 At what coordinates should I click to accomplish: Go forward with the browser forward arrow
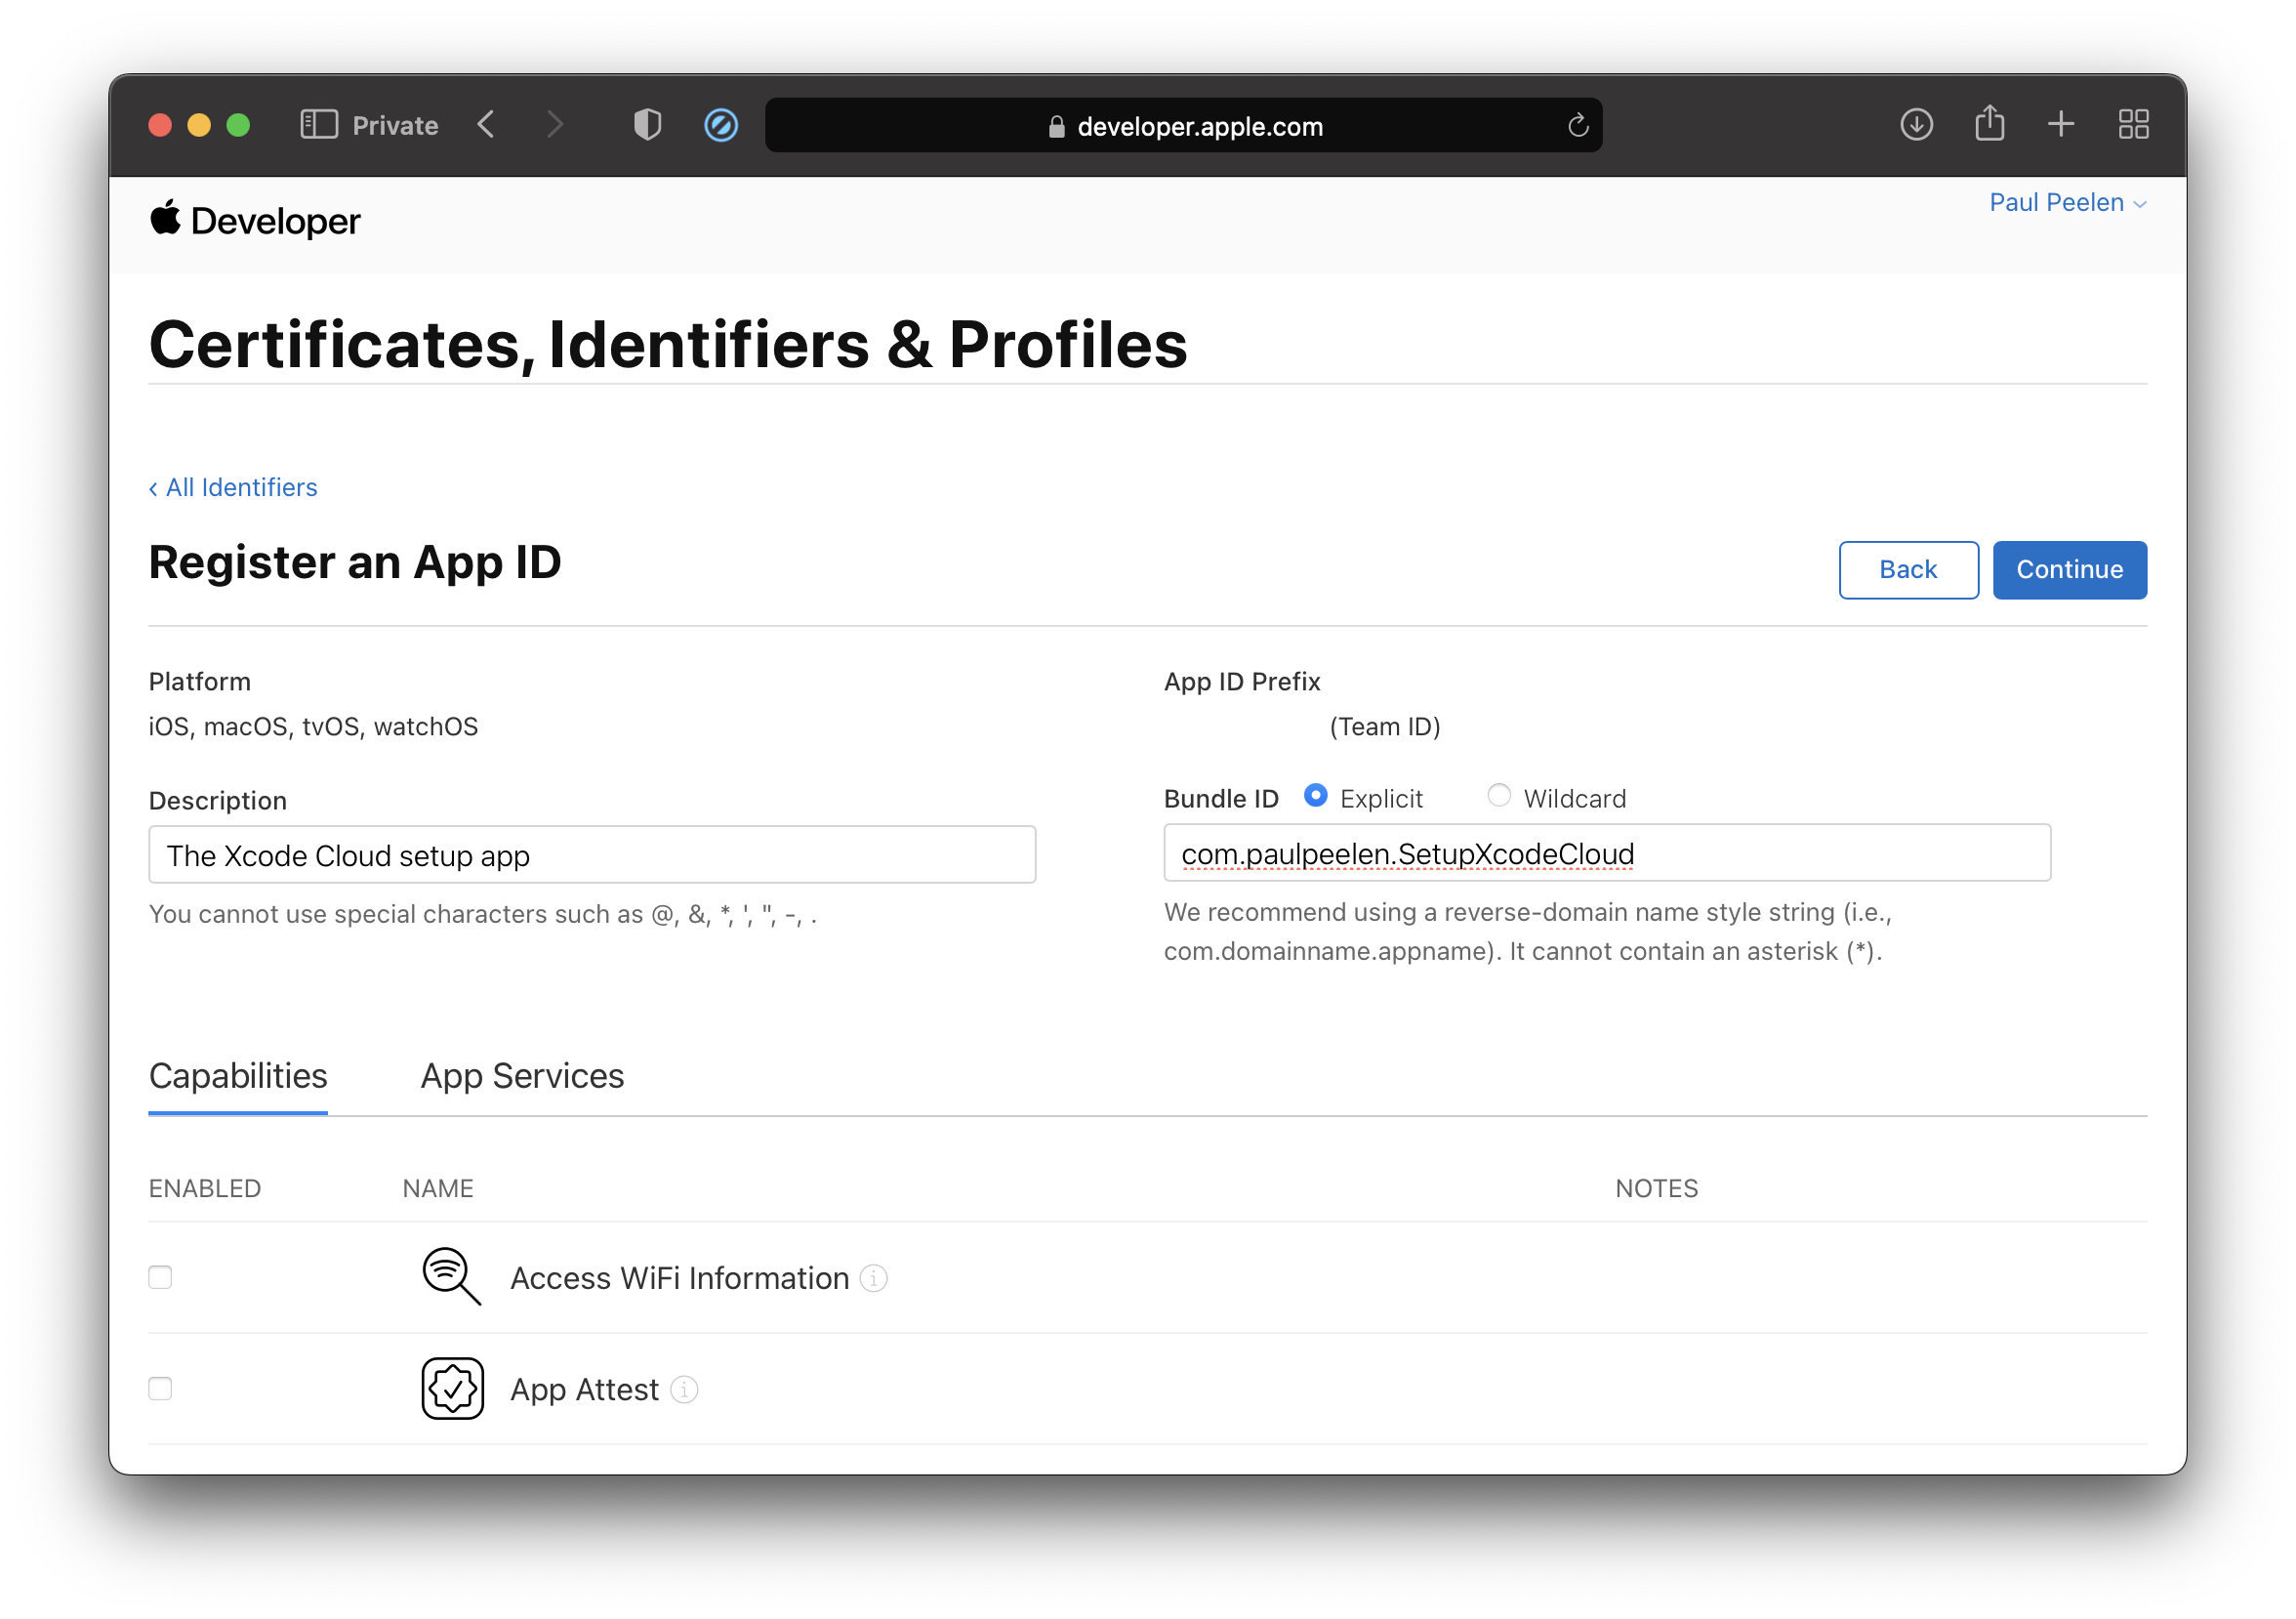[x=555, y=125]
